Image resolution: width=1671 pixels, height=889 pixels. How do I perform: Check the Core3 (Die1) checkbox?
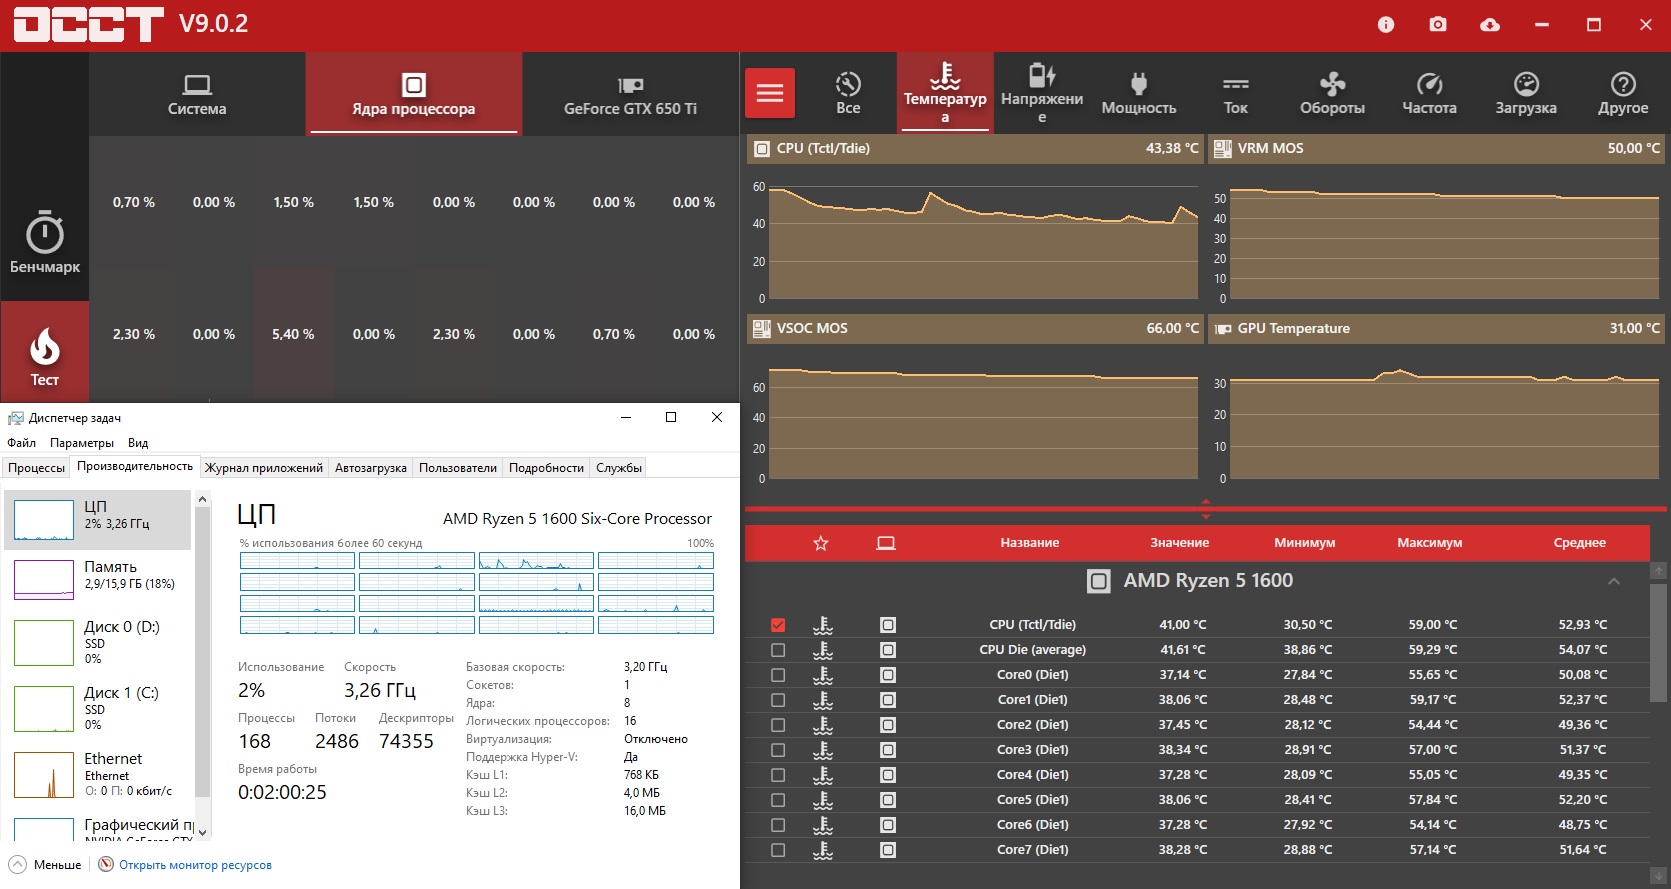[778, 750]
